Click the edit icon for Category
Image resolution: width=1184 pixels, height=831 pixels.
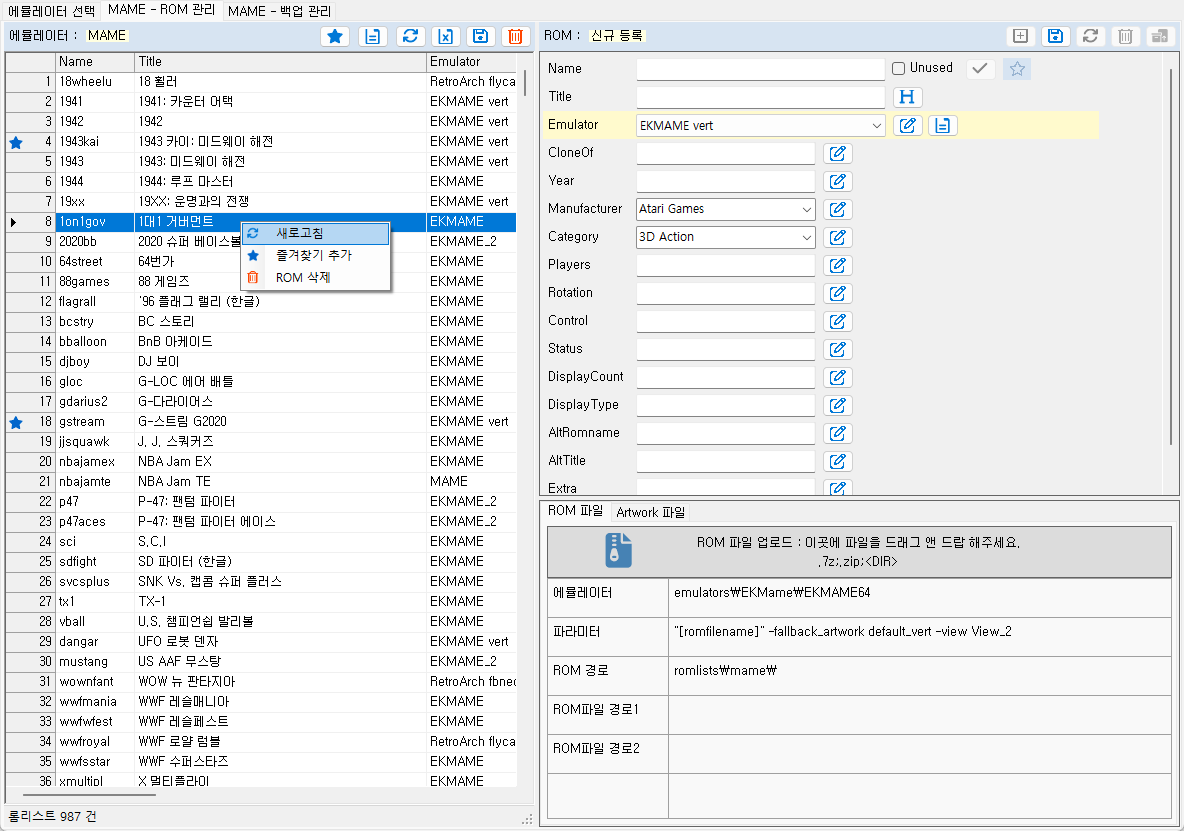point(837,237)
